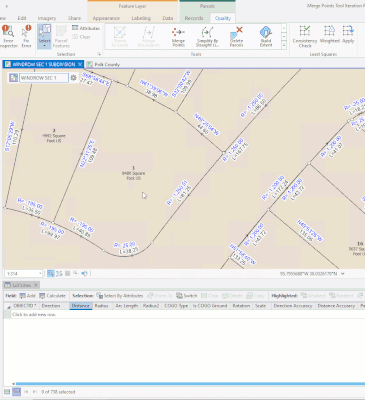Expand the Tools gallery

pyautogui.click(x=284, y=45)
